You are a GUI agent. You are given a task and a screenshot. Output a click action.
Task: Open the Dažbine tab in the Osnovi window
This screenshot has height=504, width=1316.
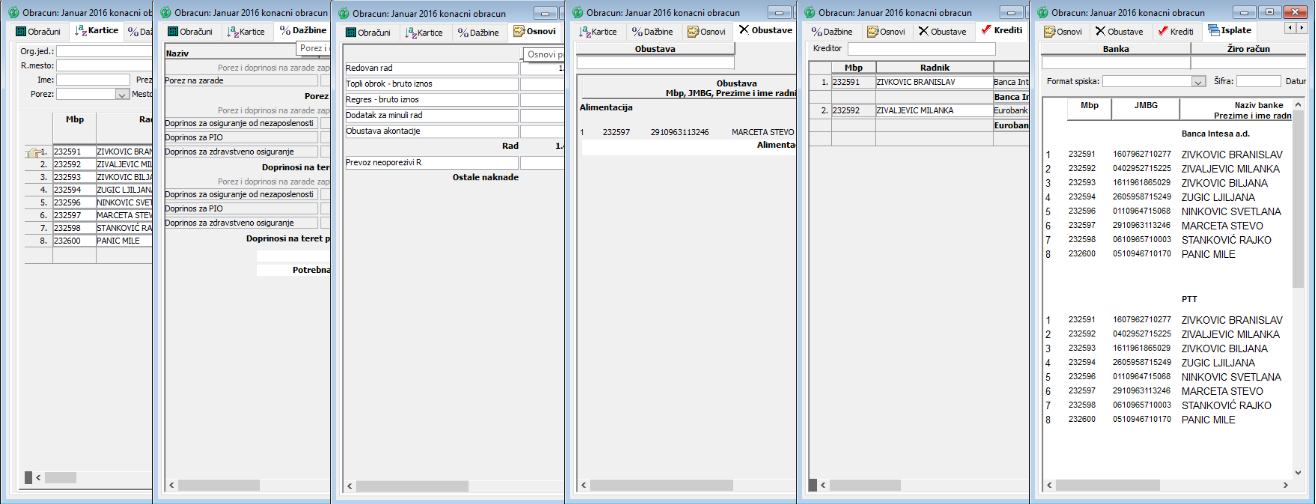(x=478, y=32)
